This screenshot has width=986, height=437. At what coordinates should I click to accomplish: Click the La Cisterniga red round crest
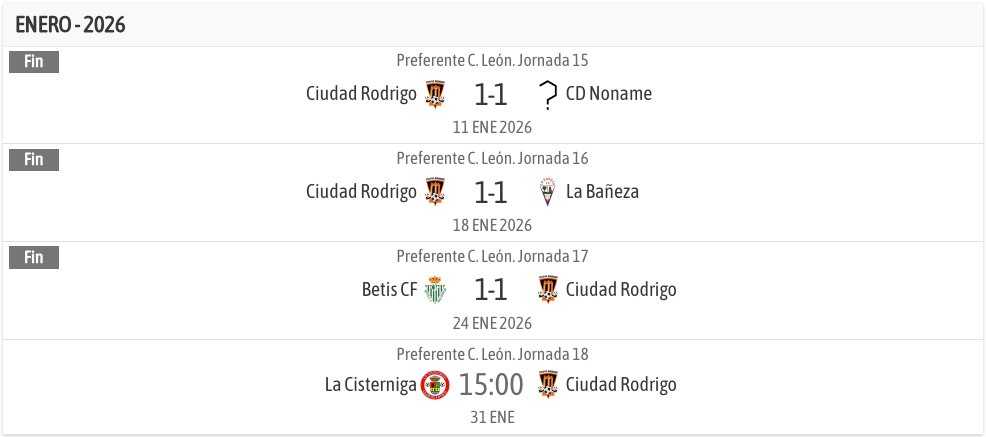[435, 385]
